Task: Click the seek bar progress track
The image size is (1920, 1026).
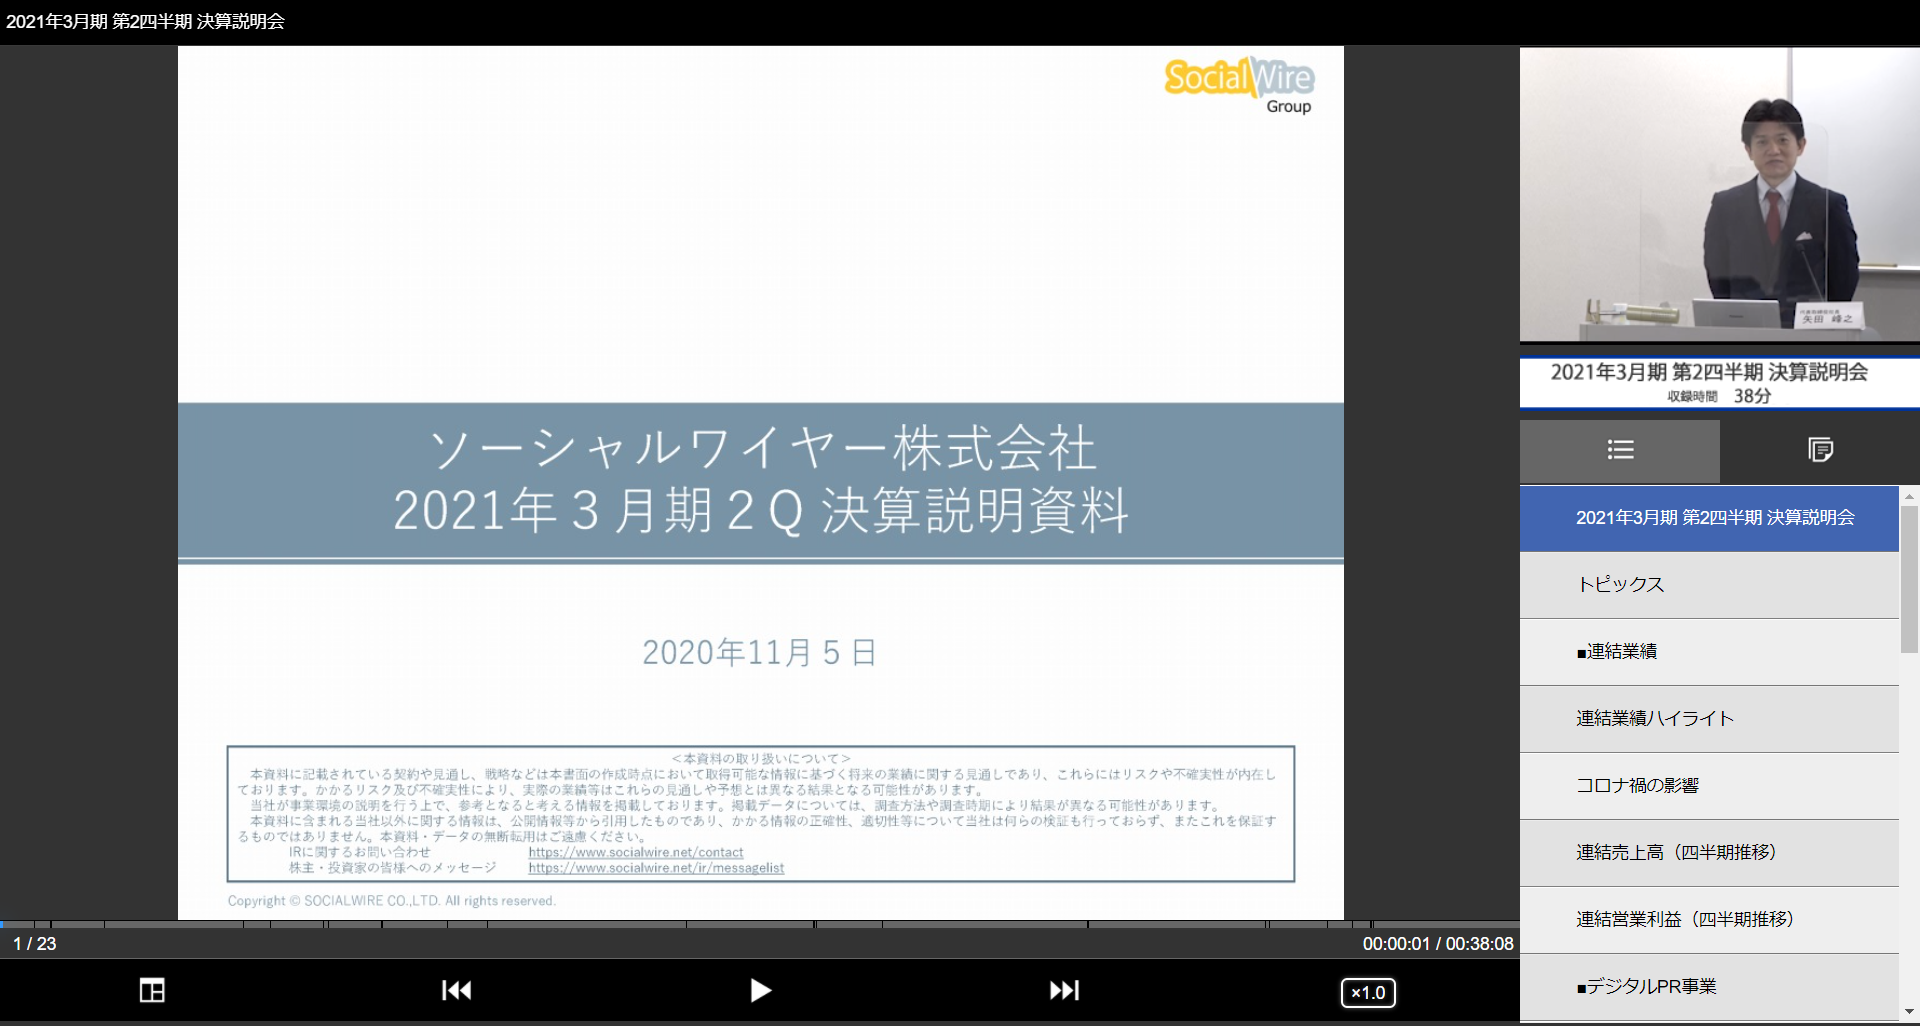Action: click(760, 925)
